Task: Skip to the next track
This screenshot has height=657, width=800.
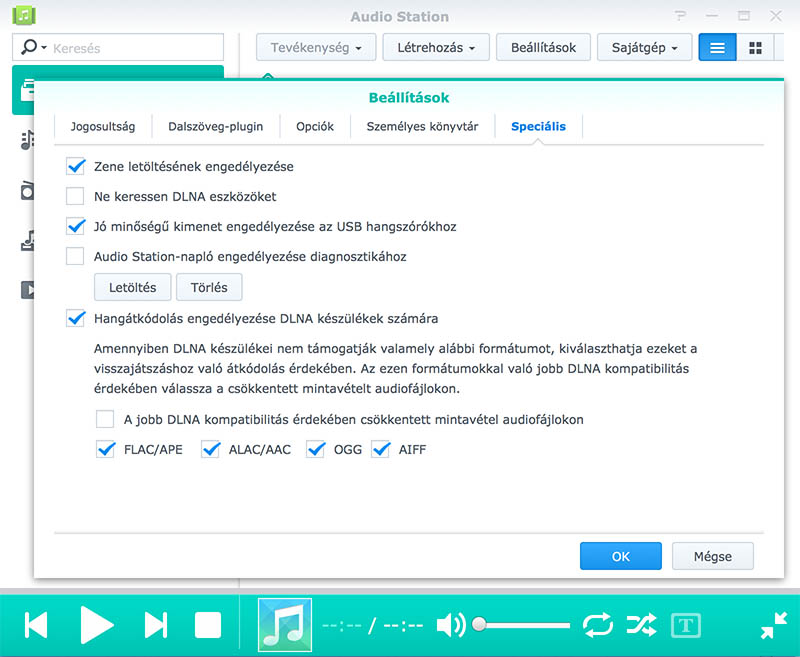Action: tap(156, 625)
